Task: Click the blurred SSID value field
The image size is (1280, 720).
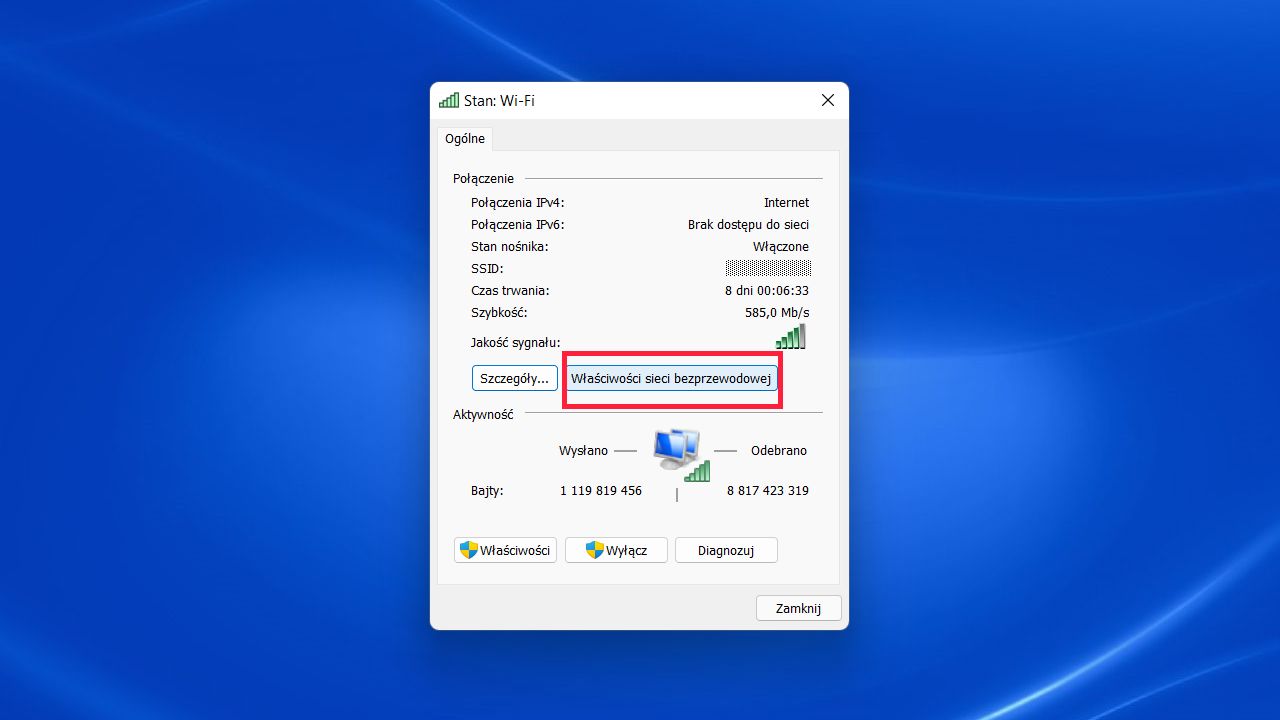Action: click(x=768, y=268)
